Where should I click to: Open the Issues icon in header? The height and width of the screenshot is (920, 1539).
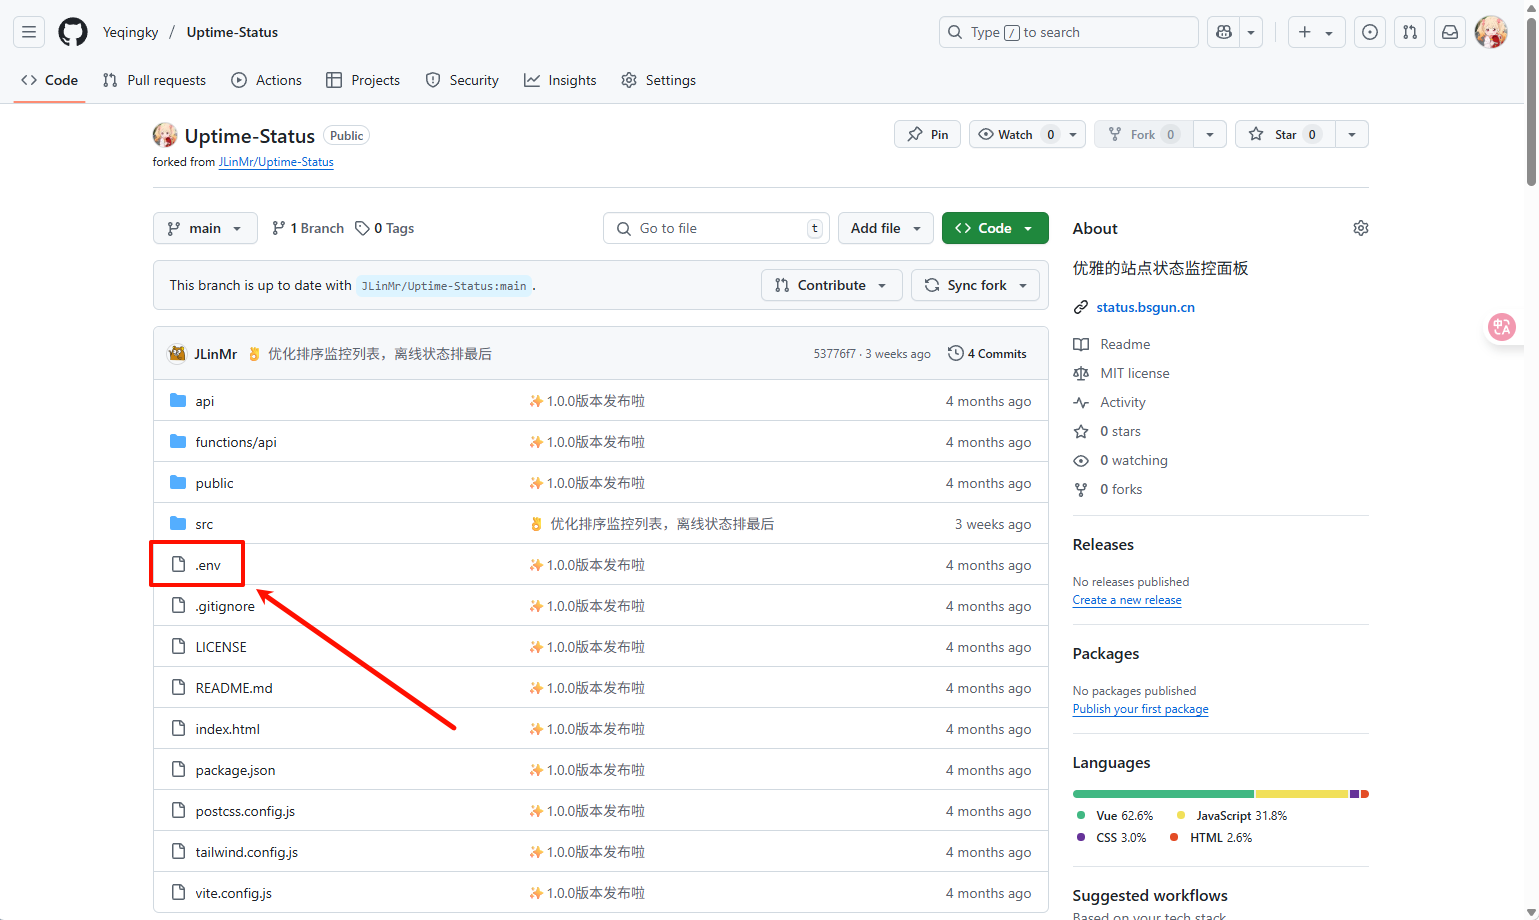(x=1370, y=32)
